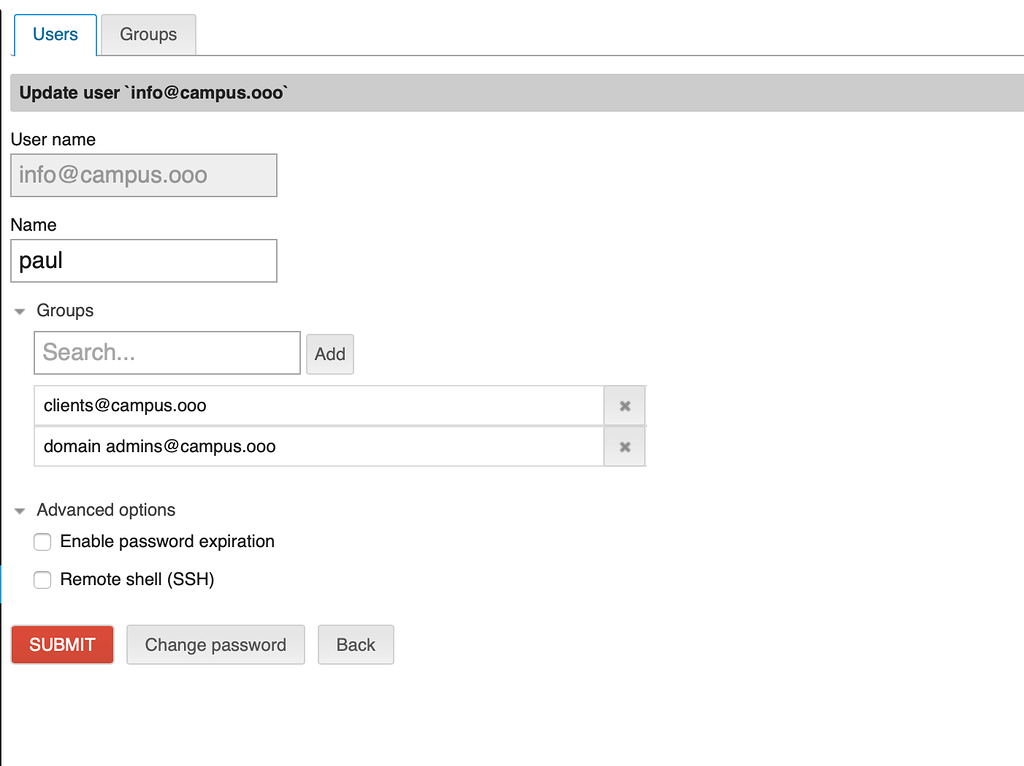1024x766 pixels.
Task: Click the Name label above paul
Action: click(x=33, y=225)
